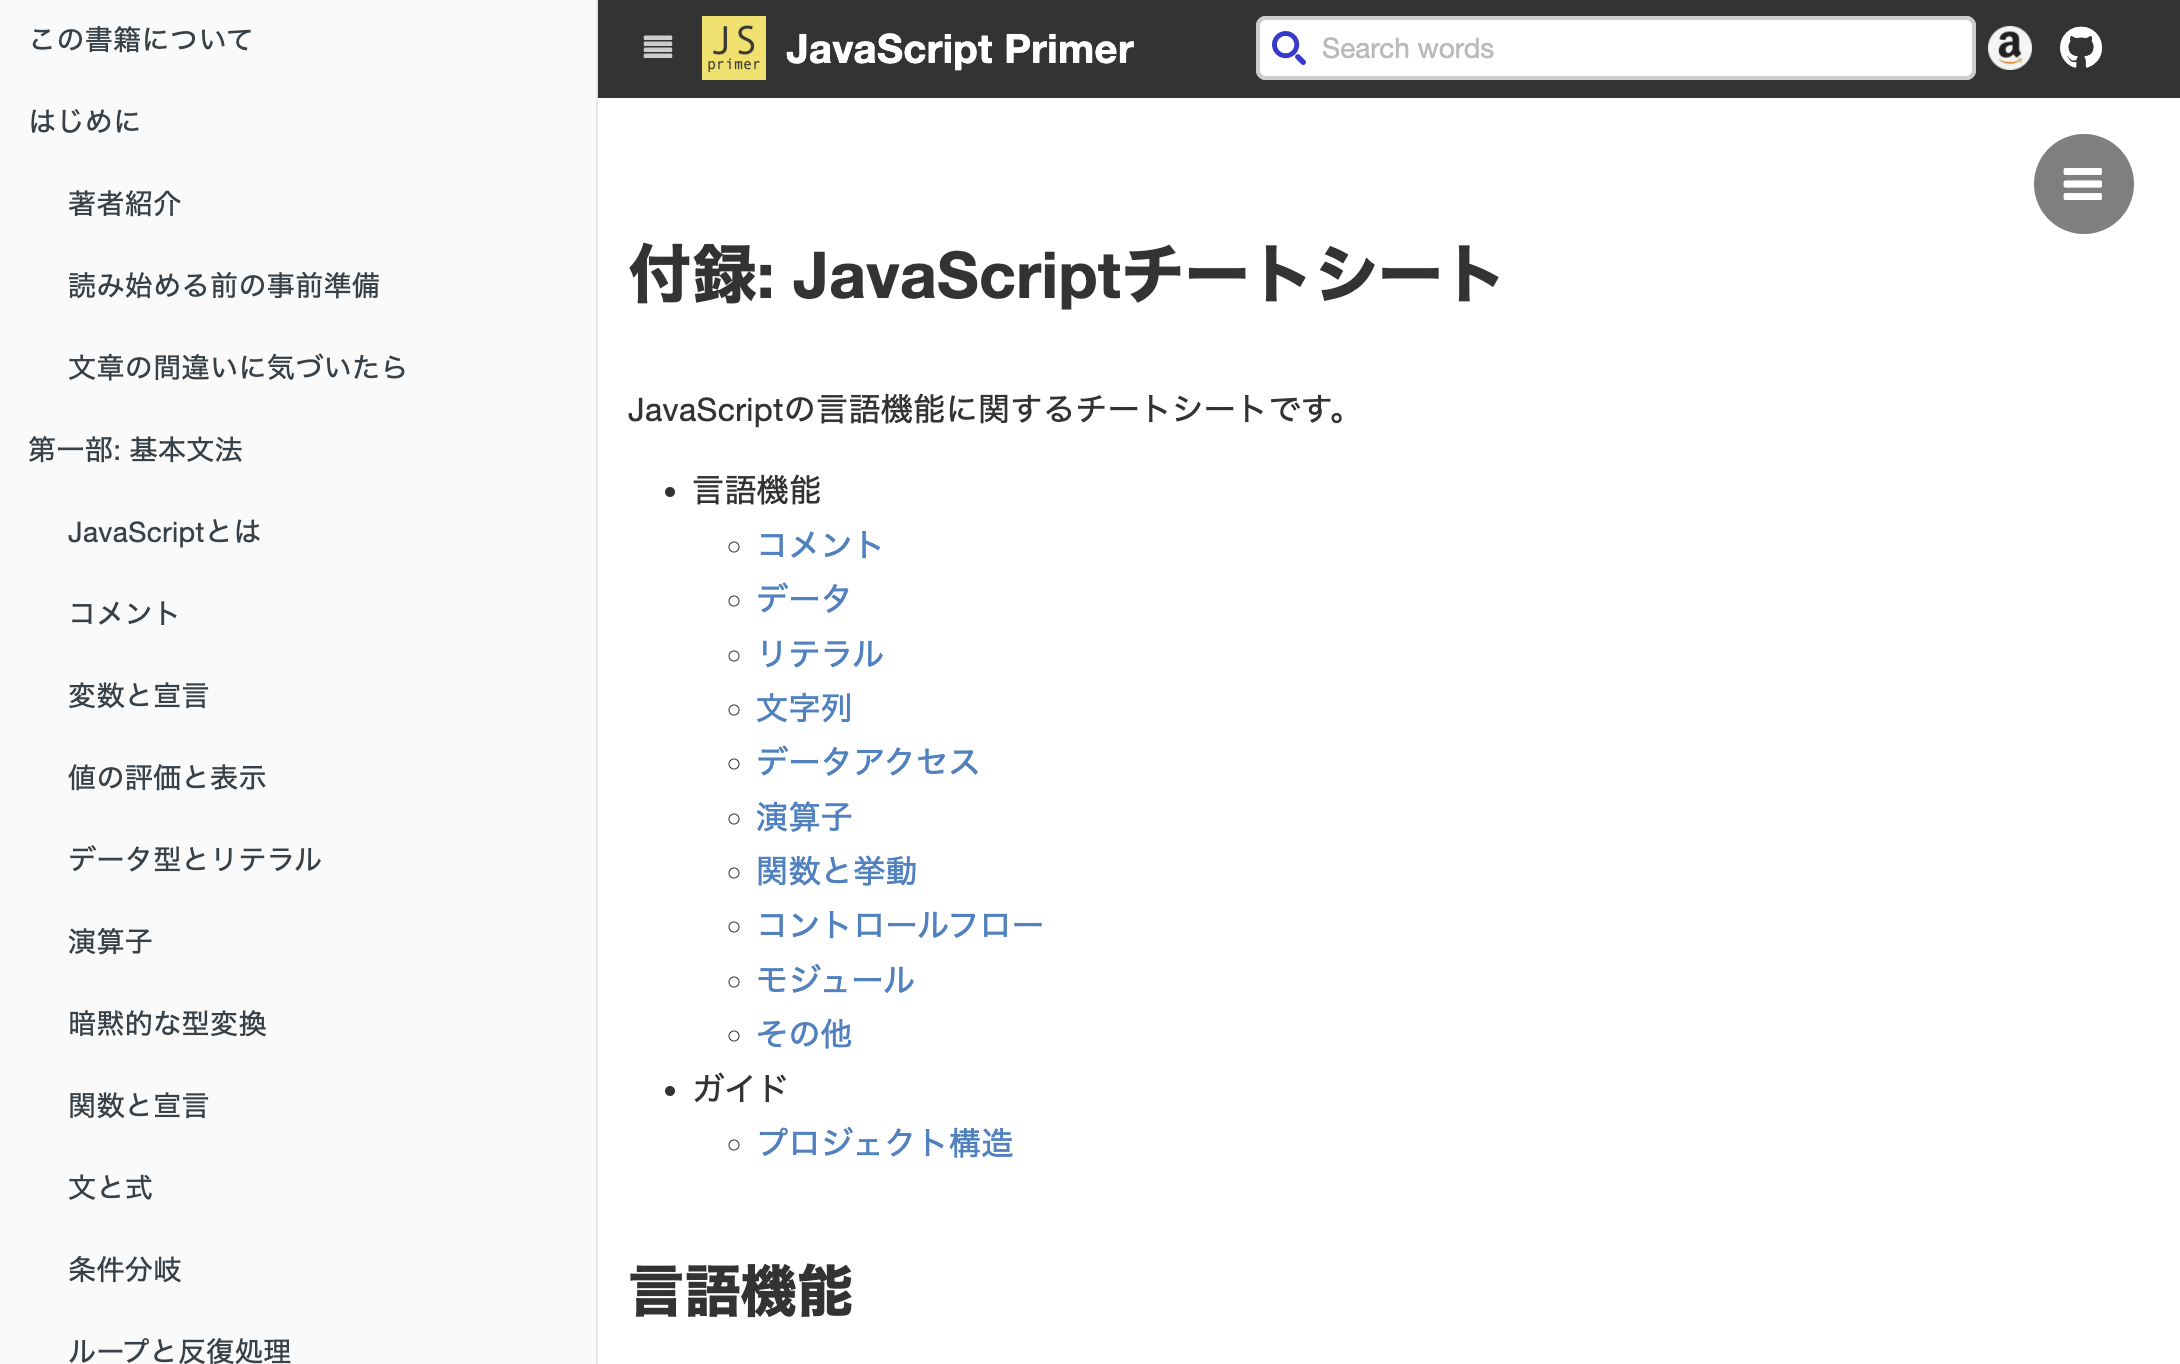Select 第一部: 基本文法 sidebar section
This screenshot has width=2180, height=1364.
tap(135, 450)
